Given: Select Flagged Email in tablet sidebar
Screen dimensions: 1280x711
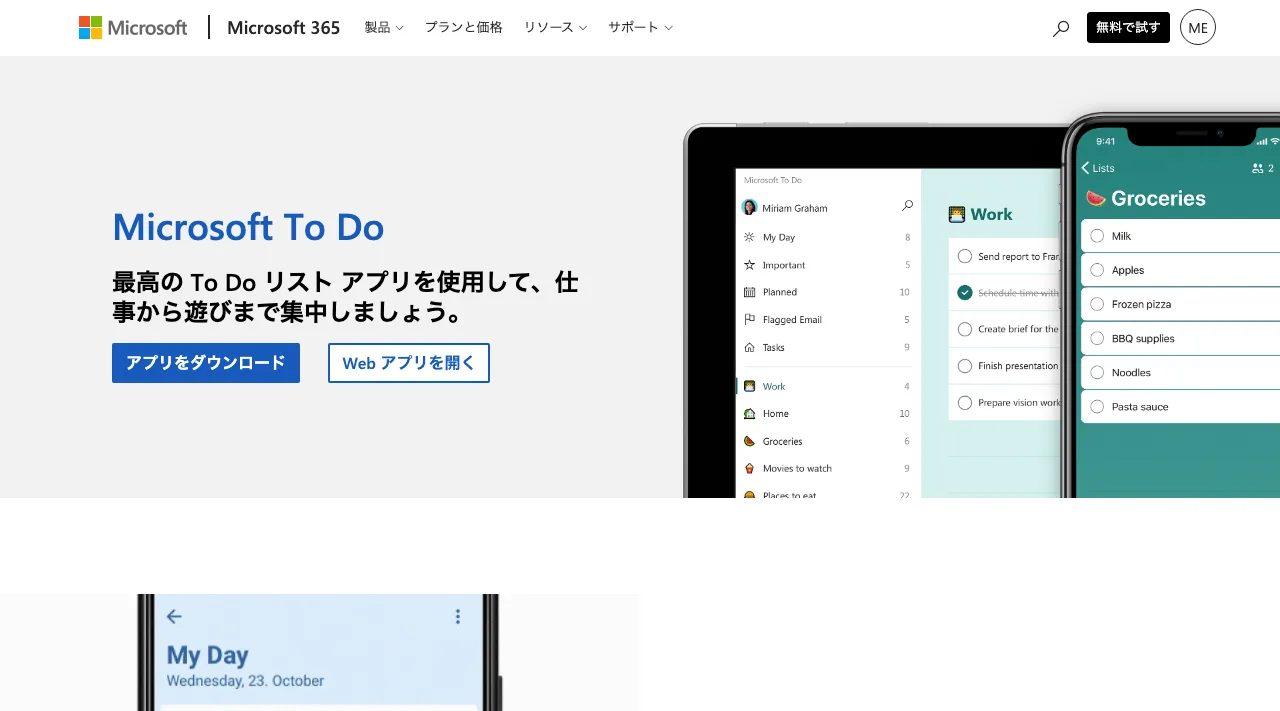Looking at the screenshot, I should [x=826, y=320].
